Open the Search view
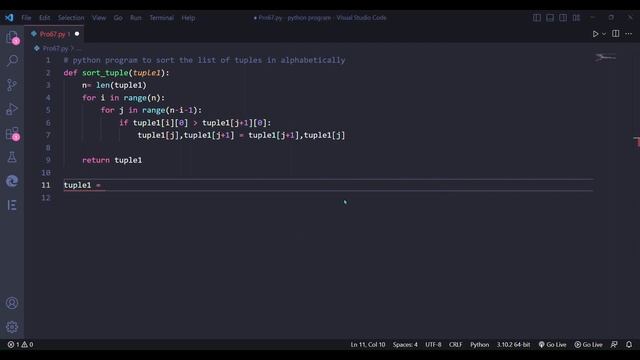640x360 pixels. coord(12,61)
